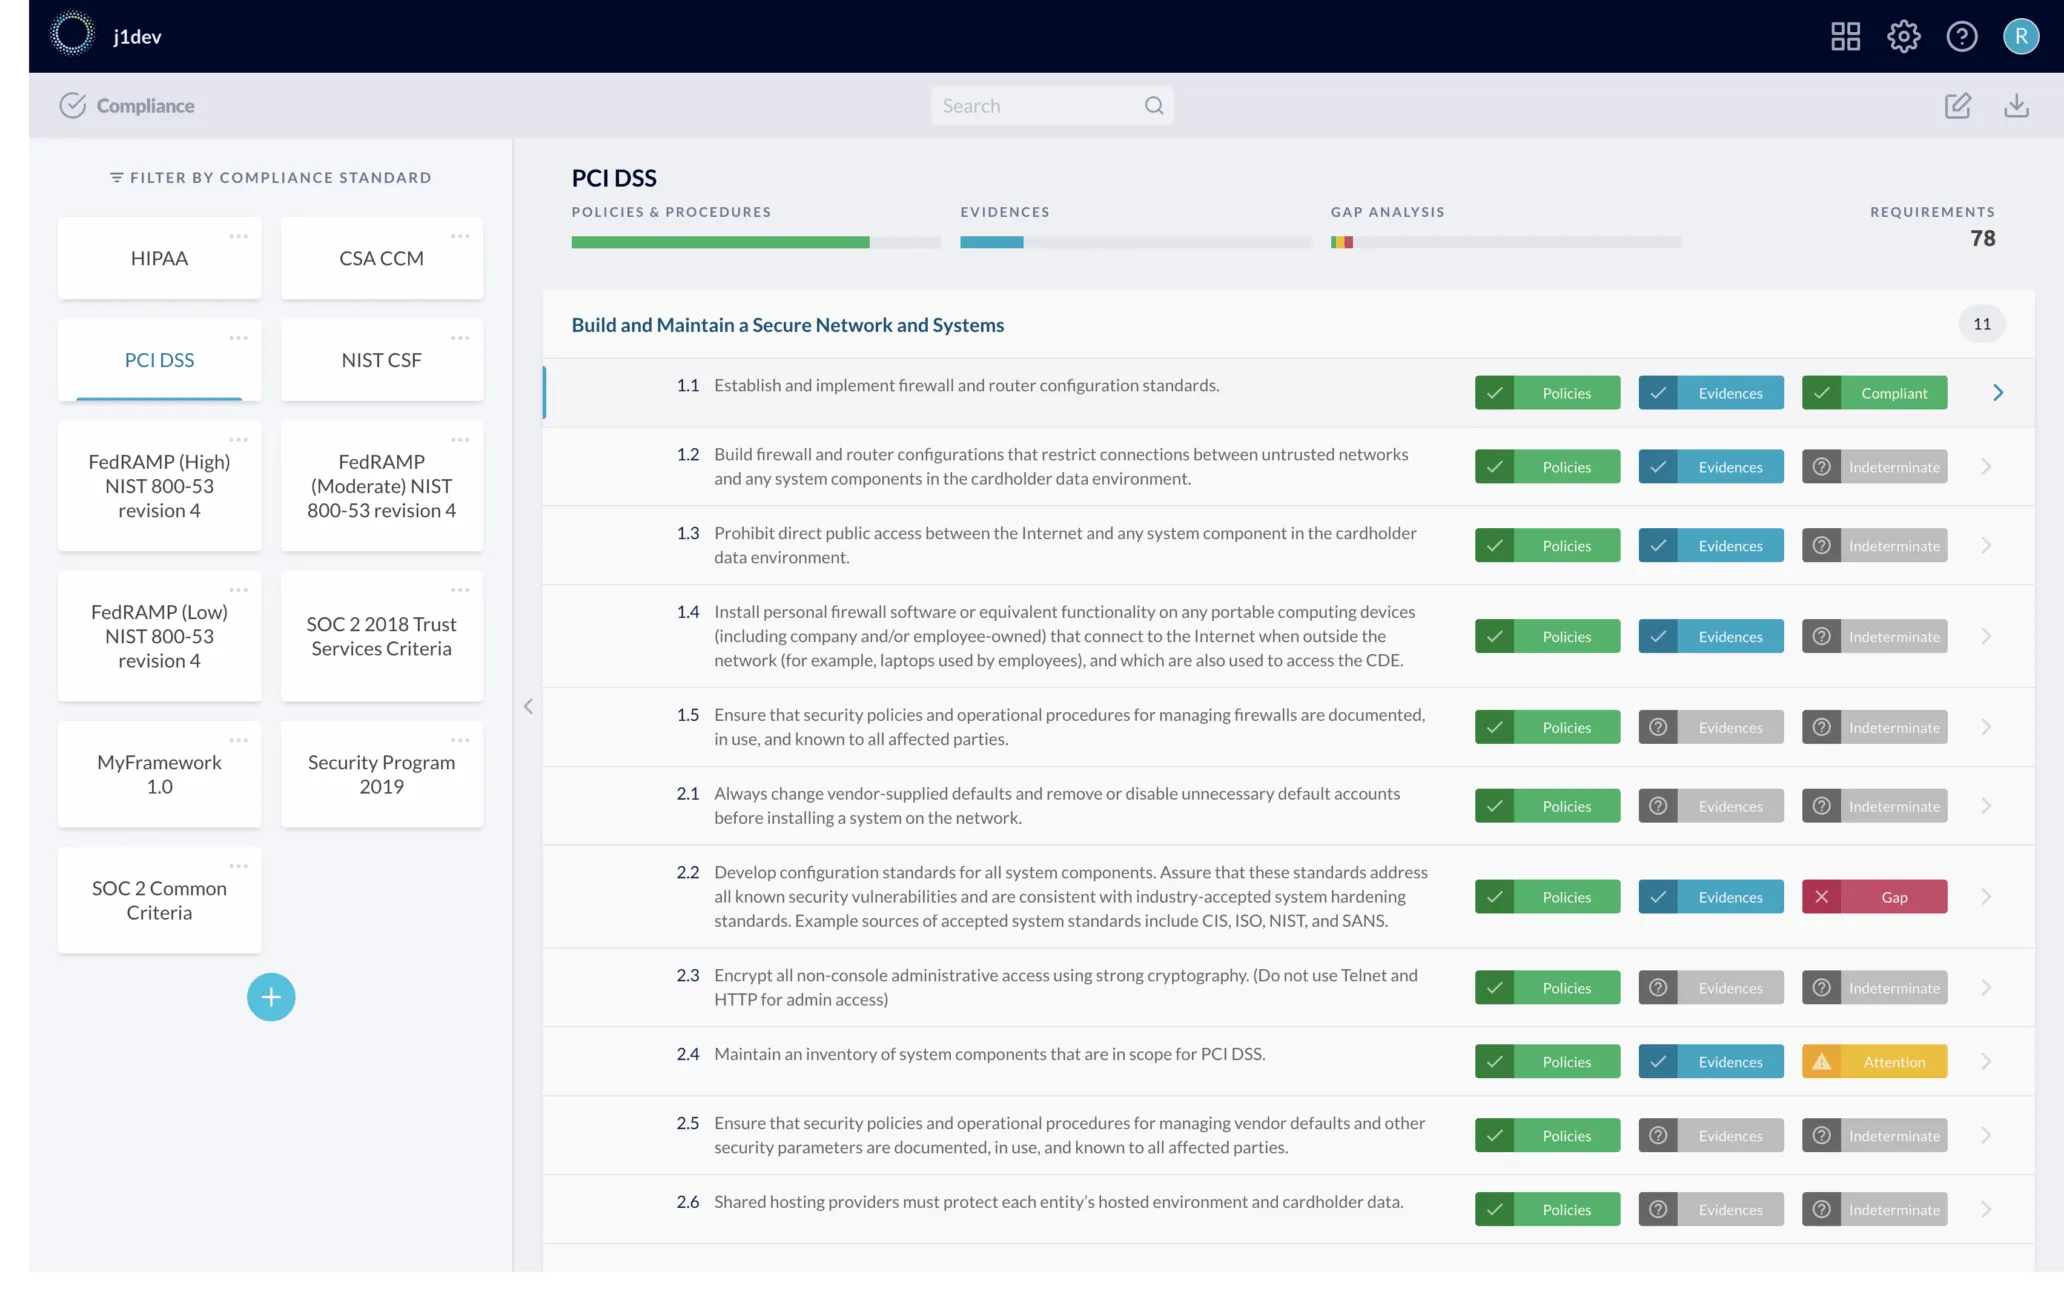
Task: Select the Security Program 2019 standard
Action: tap(381, 774)
